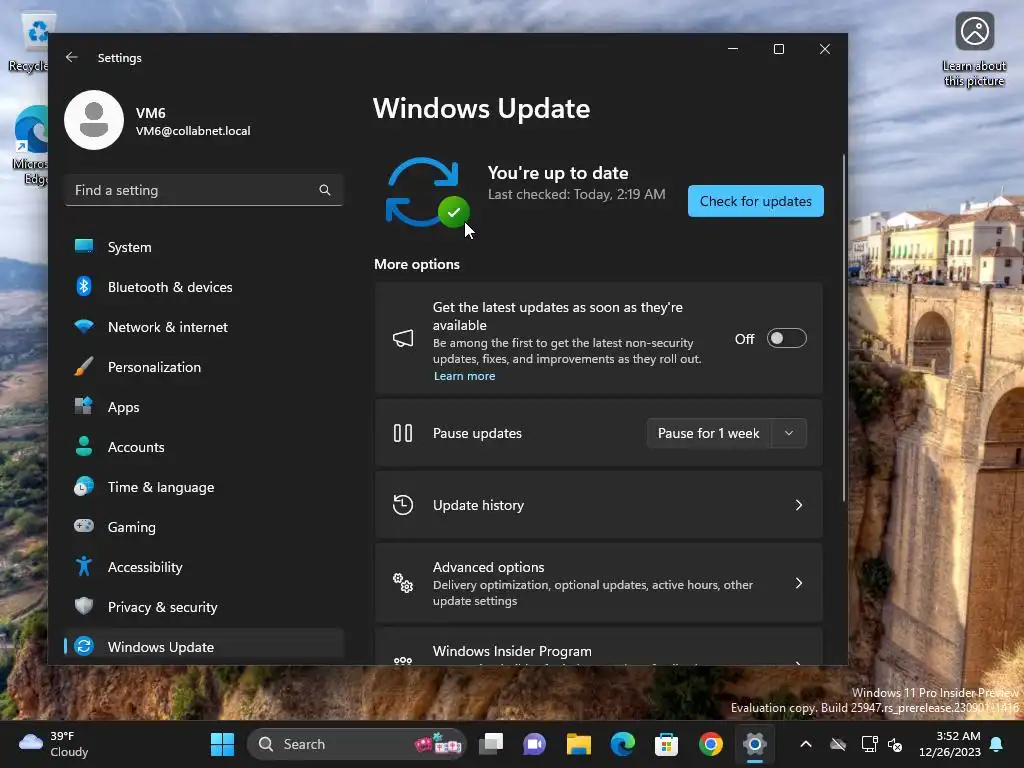Click the pause icon beside Pause updates
Image resolution: width=1024 pixels, height=768 pixels.
tap(403, 433)
